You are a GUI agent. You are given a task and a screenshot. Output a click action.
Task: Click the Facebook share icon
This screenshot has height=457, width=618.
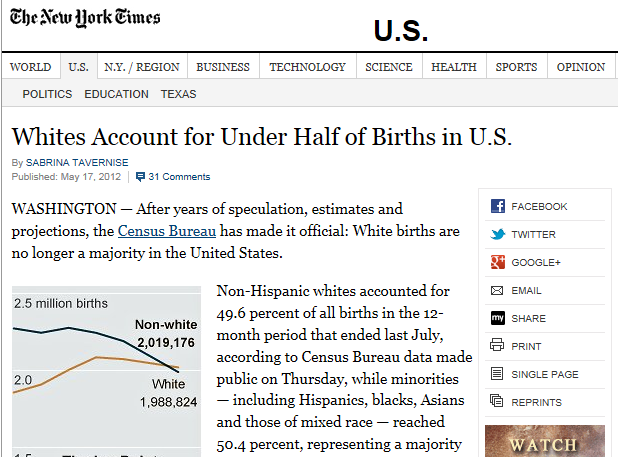tap(497, 206)
